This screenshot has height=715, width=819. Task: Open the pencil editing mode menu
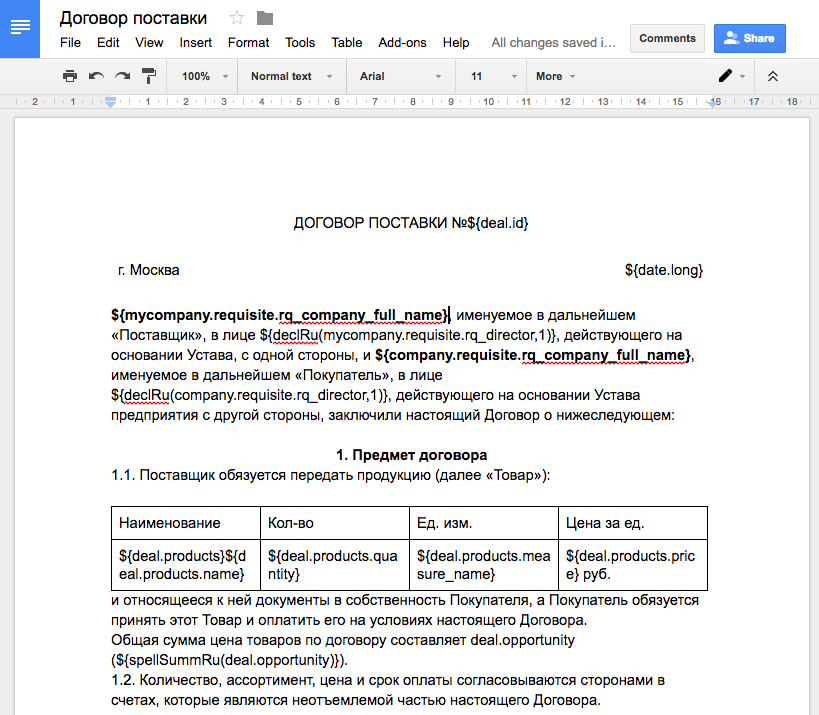click(732, 76)
